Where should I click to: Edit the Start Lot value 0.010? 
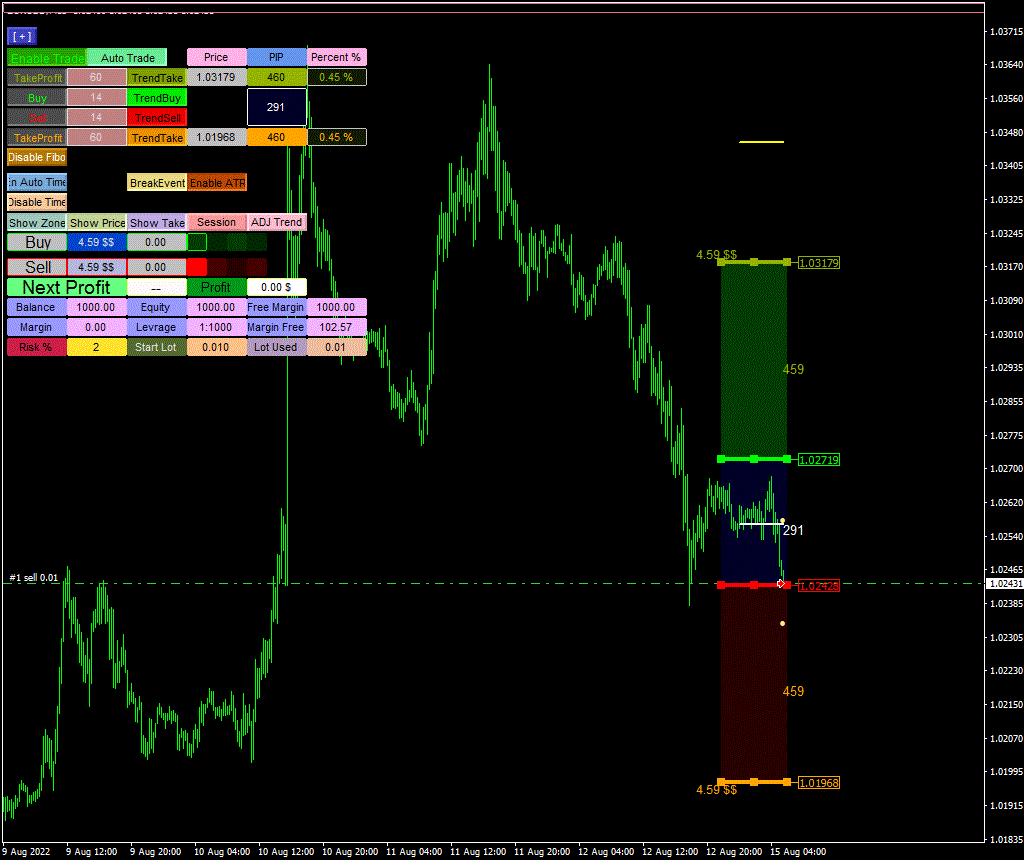[216, 347]
